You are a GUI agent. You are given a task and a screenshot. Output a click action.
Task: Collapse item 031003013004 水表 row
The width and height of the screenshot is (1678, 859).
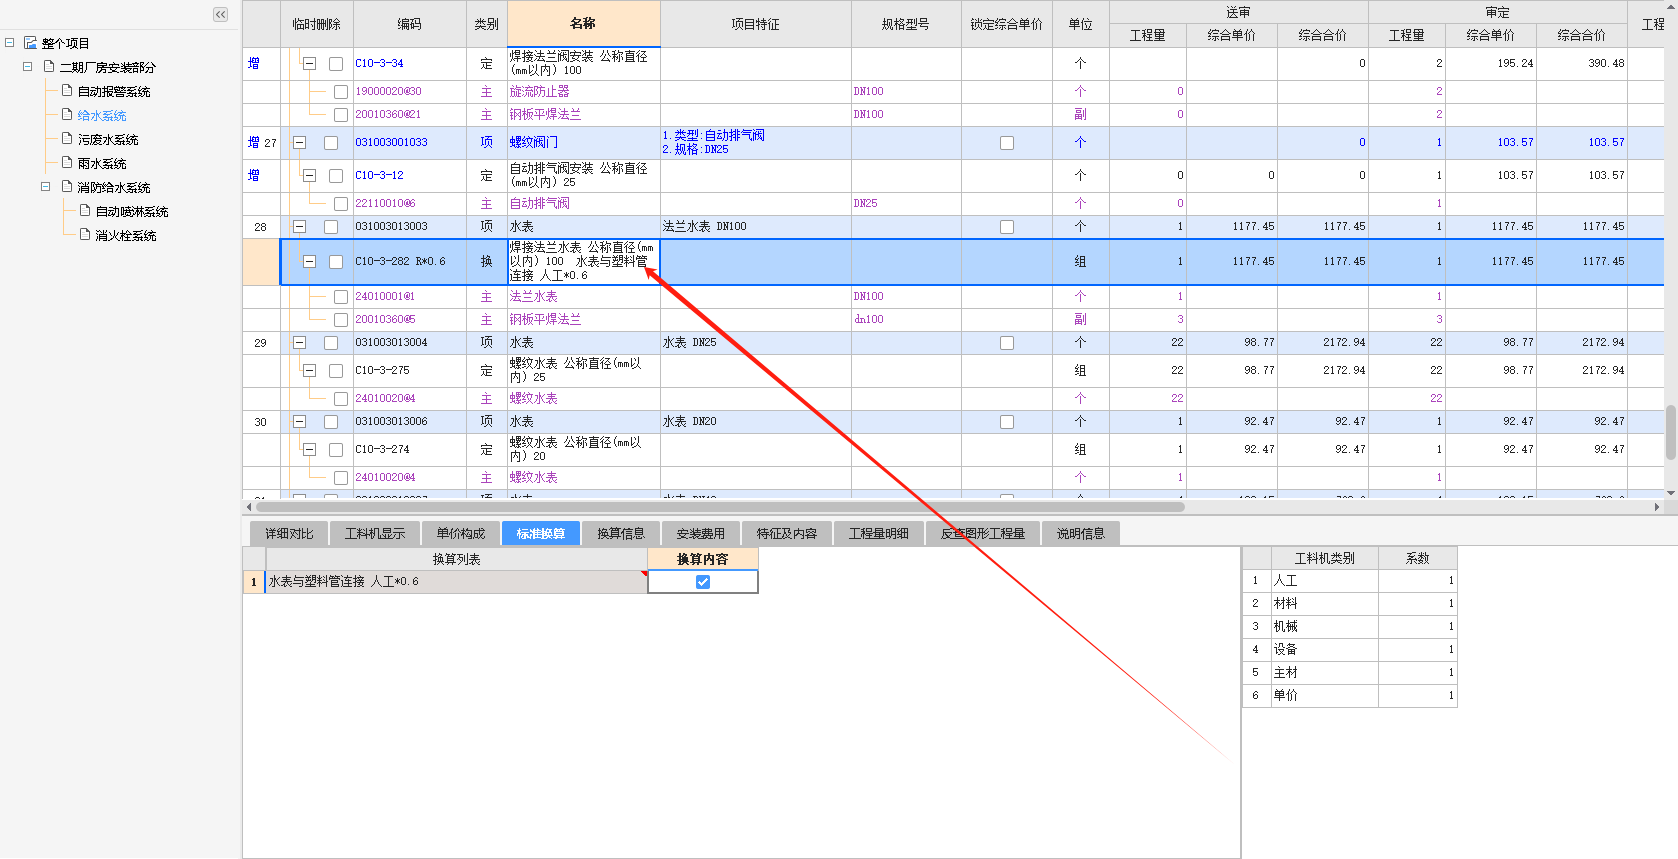click(299, 343)
